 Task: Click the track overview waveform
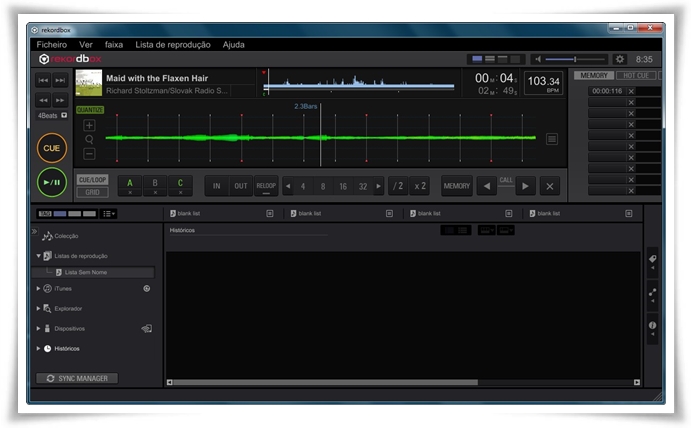[359, 84]
